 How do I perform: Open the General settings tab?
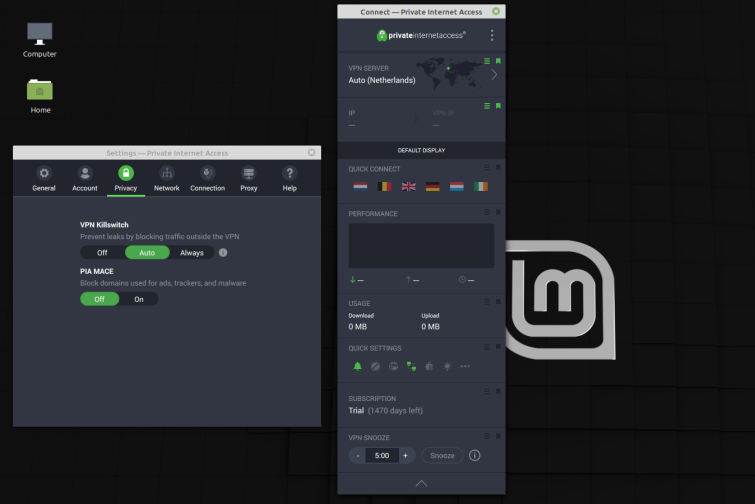click(44, 179)
